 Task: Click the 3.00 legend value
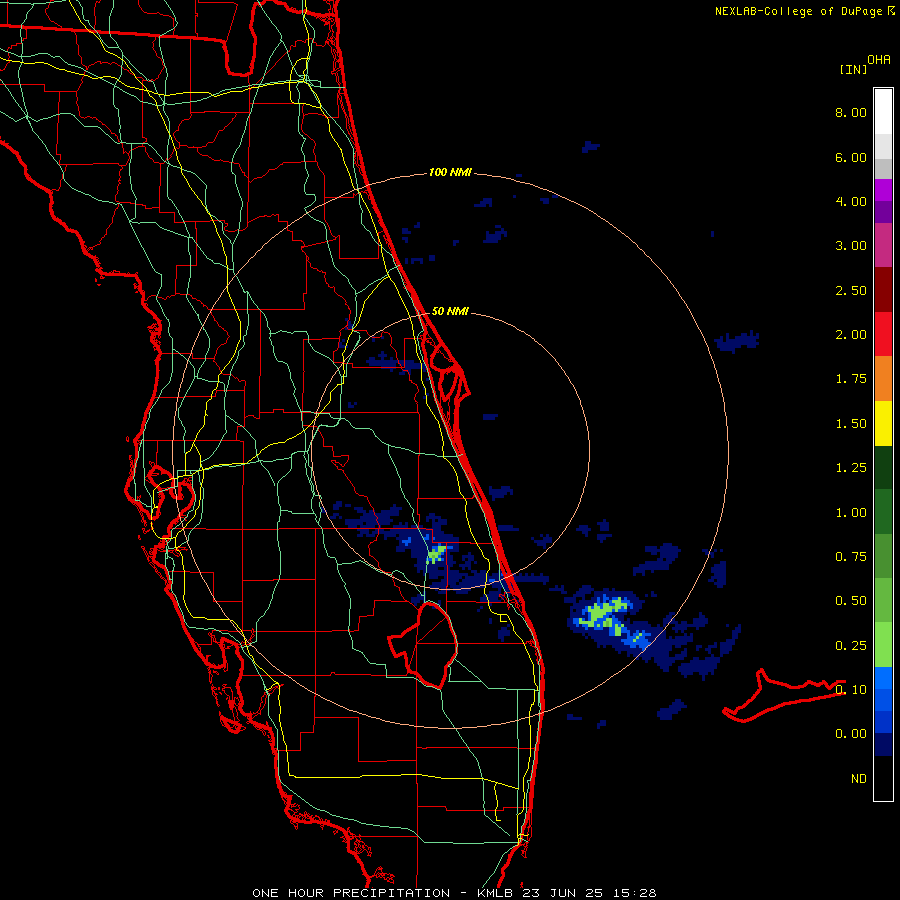(851, 246)
